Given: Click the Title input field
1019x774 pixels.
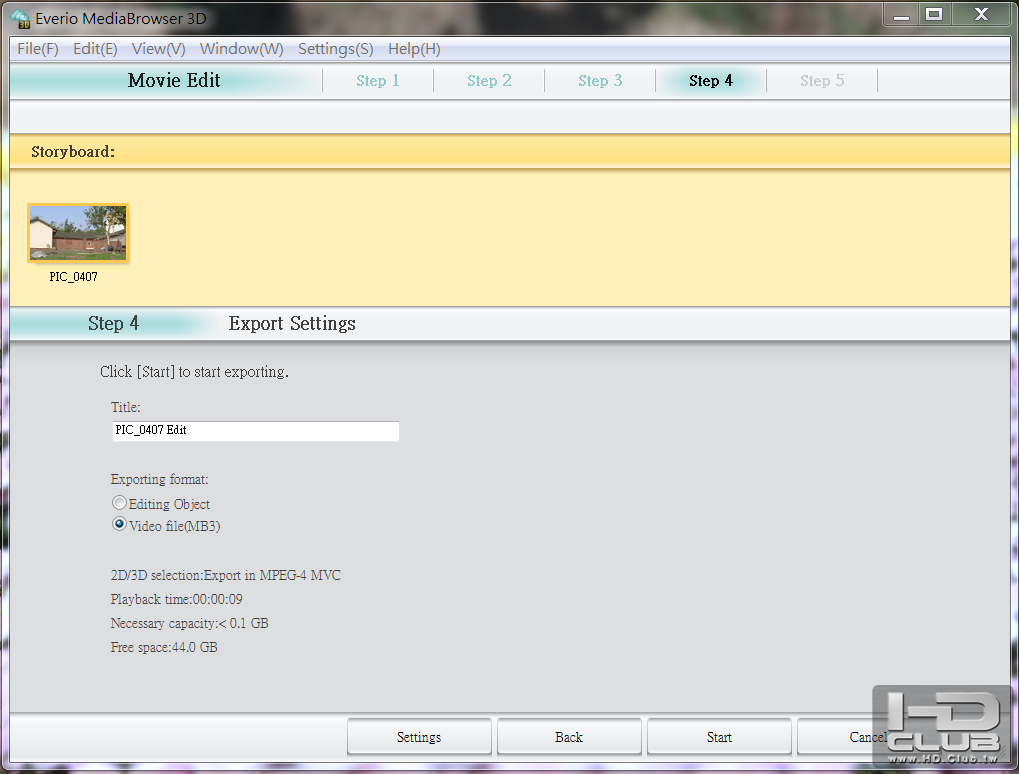Looking at the screenshot, I should (x=255, y=431).
